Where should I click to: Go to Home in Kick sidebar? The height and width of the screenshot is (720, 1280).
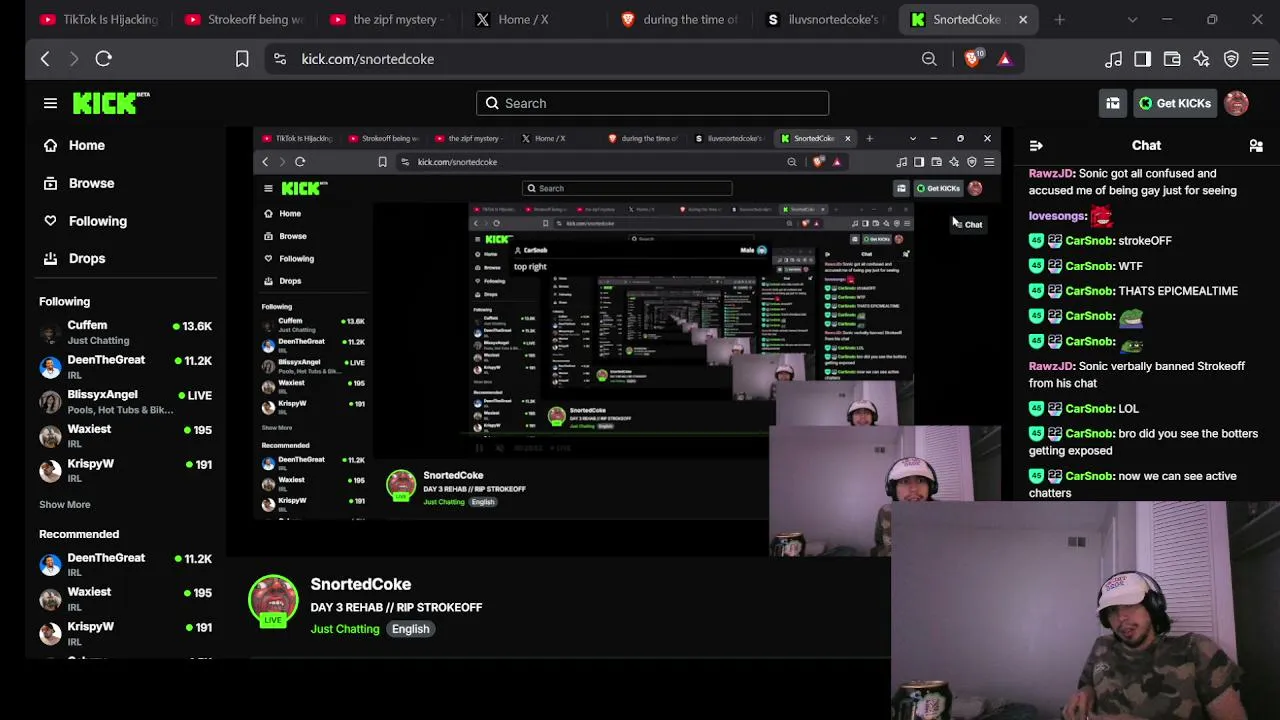[87, 145]
